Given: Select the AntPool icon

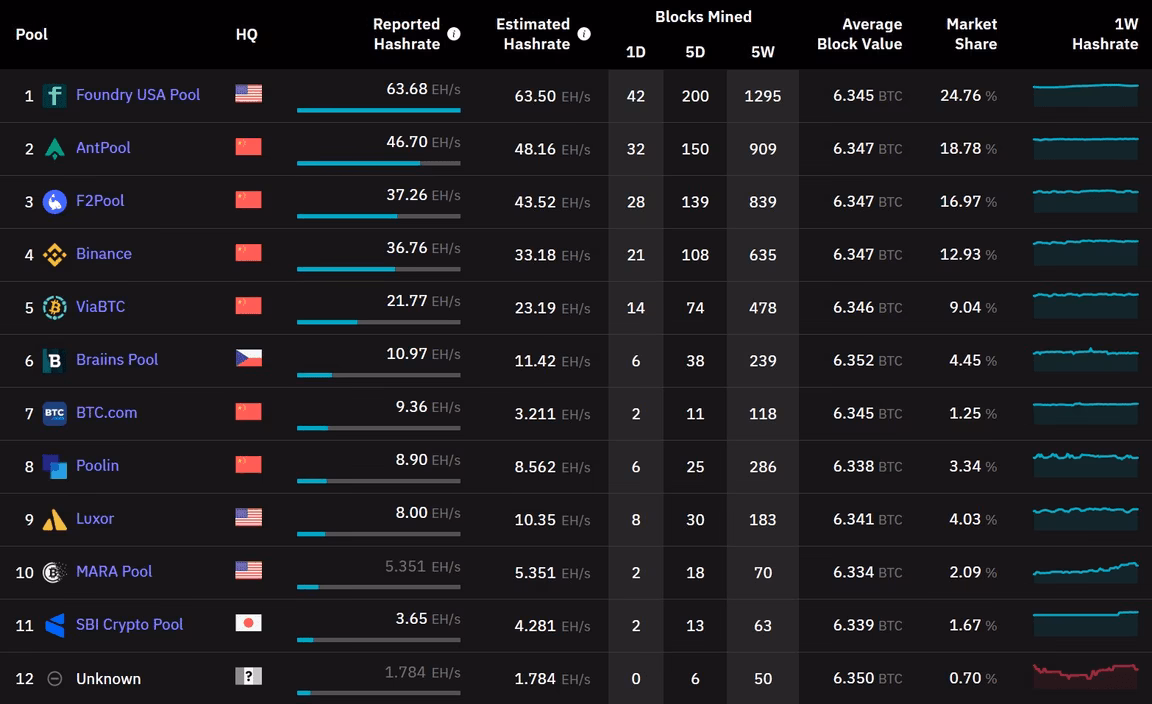Looking at the screenshot, I should pos(55,147).
